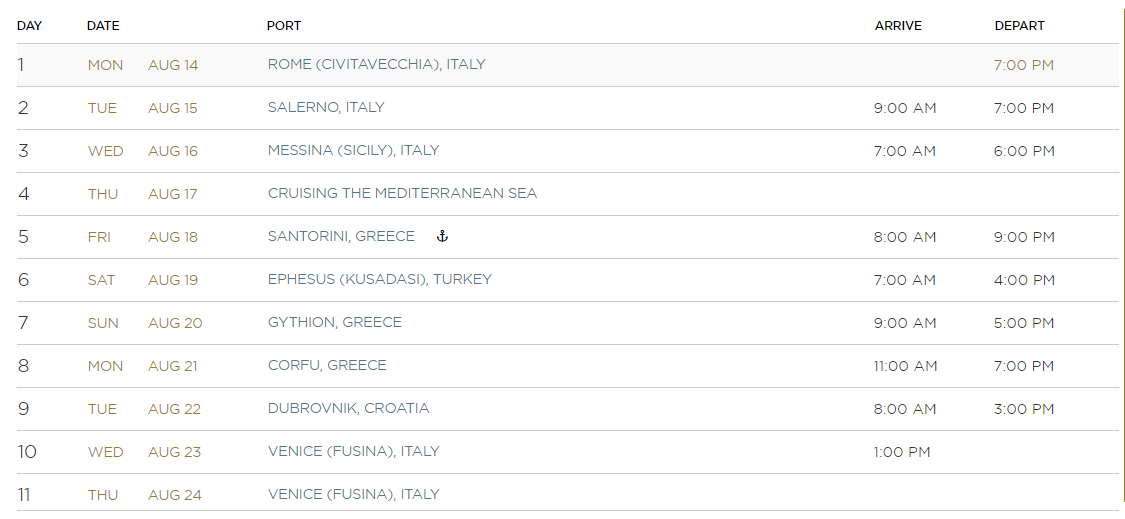Open the Rome (Civitavecchia), Italy port link
Image resolution: width=1125 pixels, height=519 pixels.
(x=376, y=65)
